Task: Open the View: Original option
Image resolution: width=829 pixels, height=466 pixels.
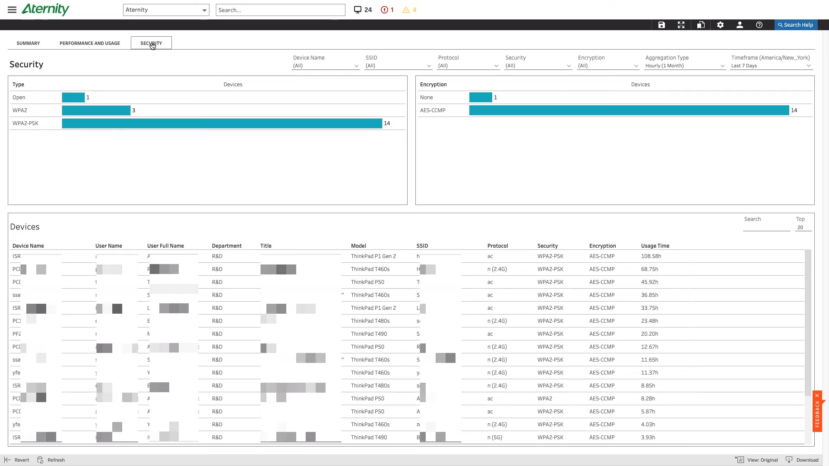Action: click(x=757, y=460)
